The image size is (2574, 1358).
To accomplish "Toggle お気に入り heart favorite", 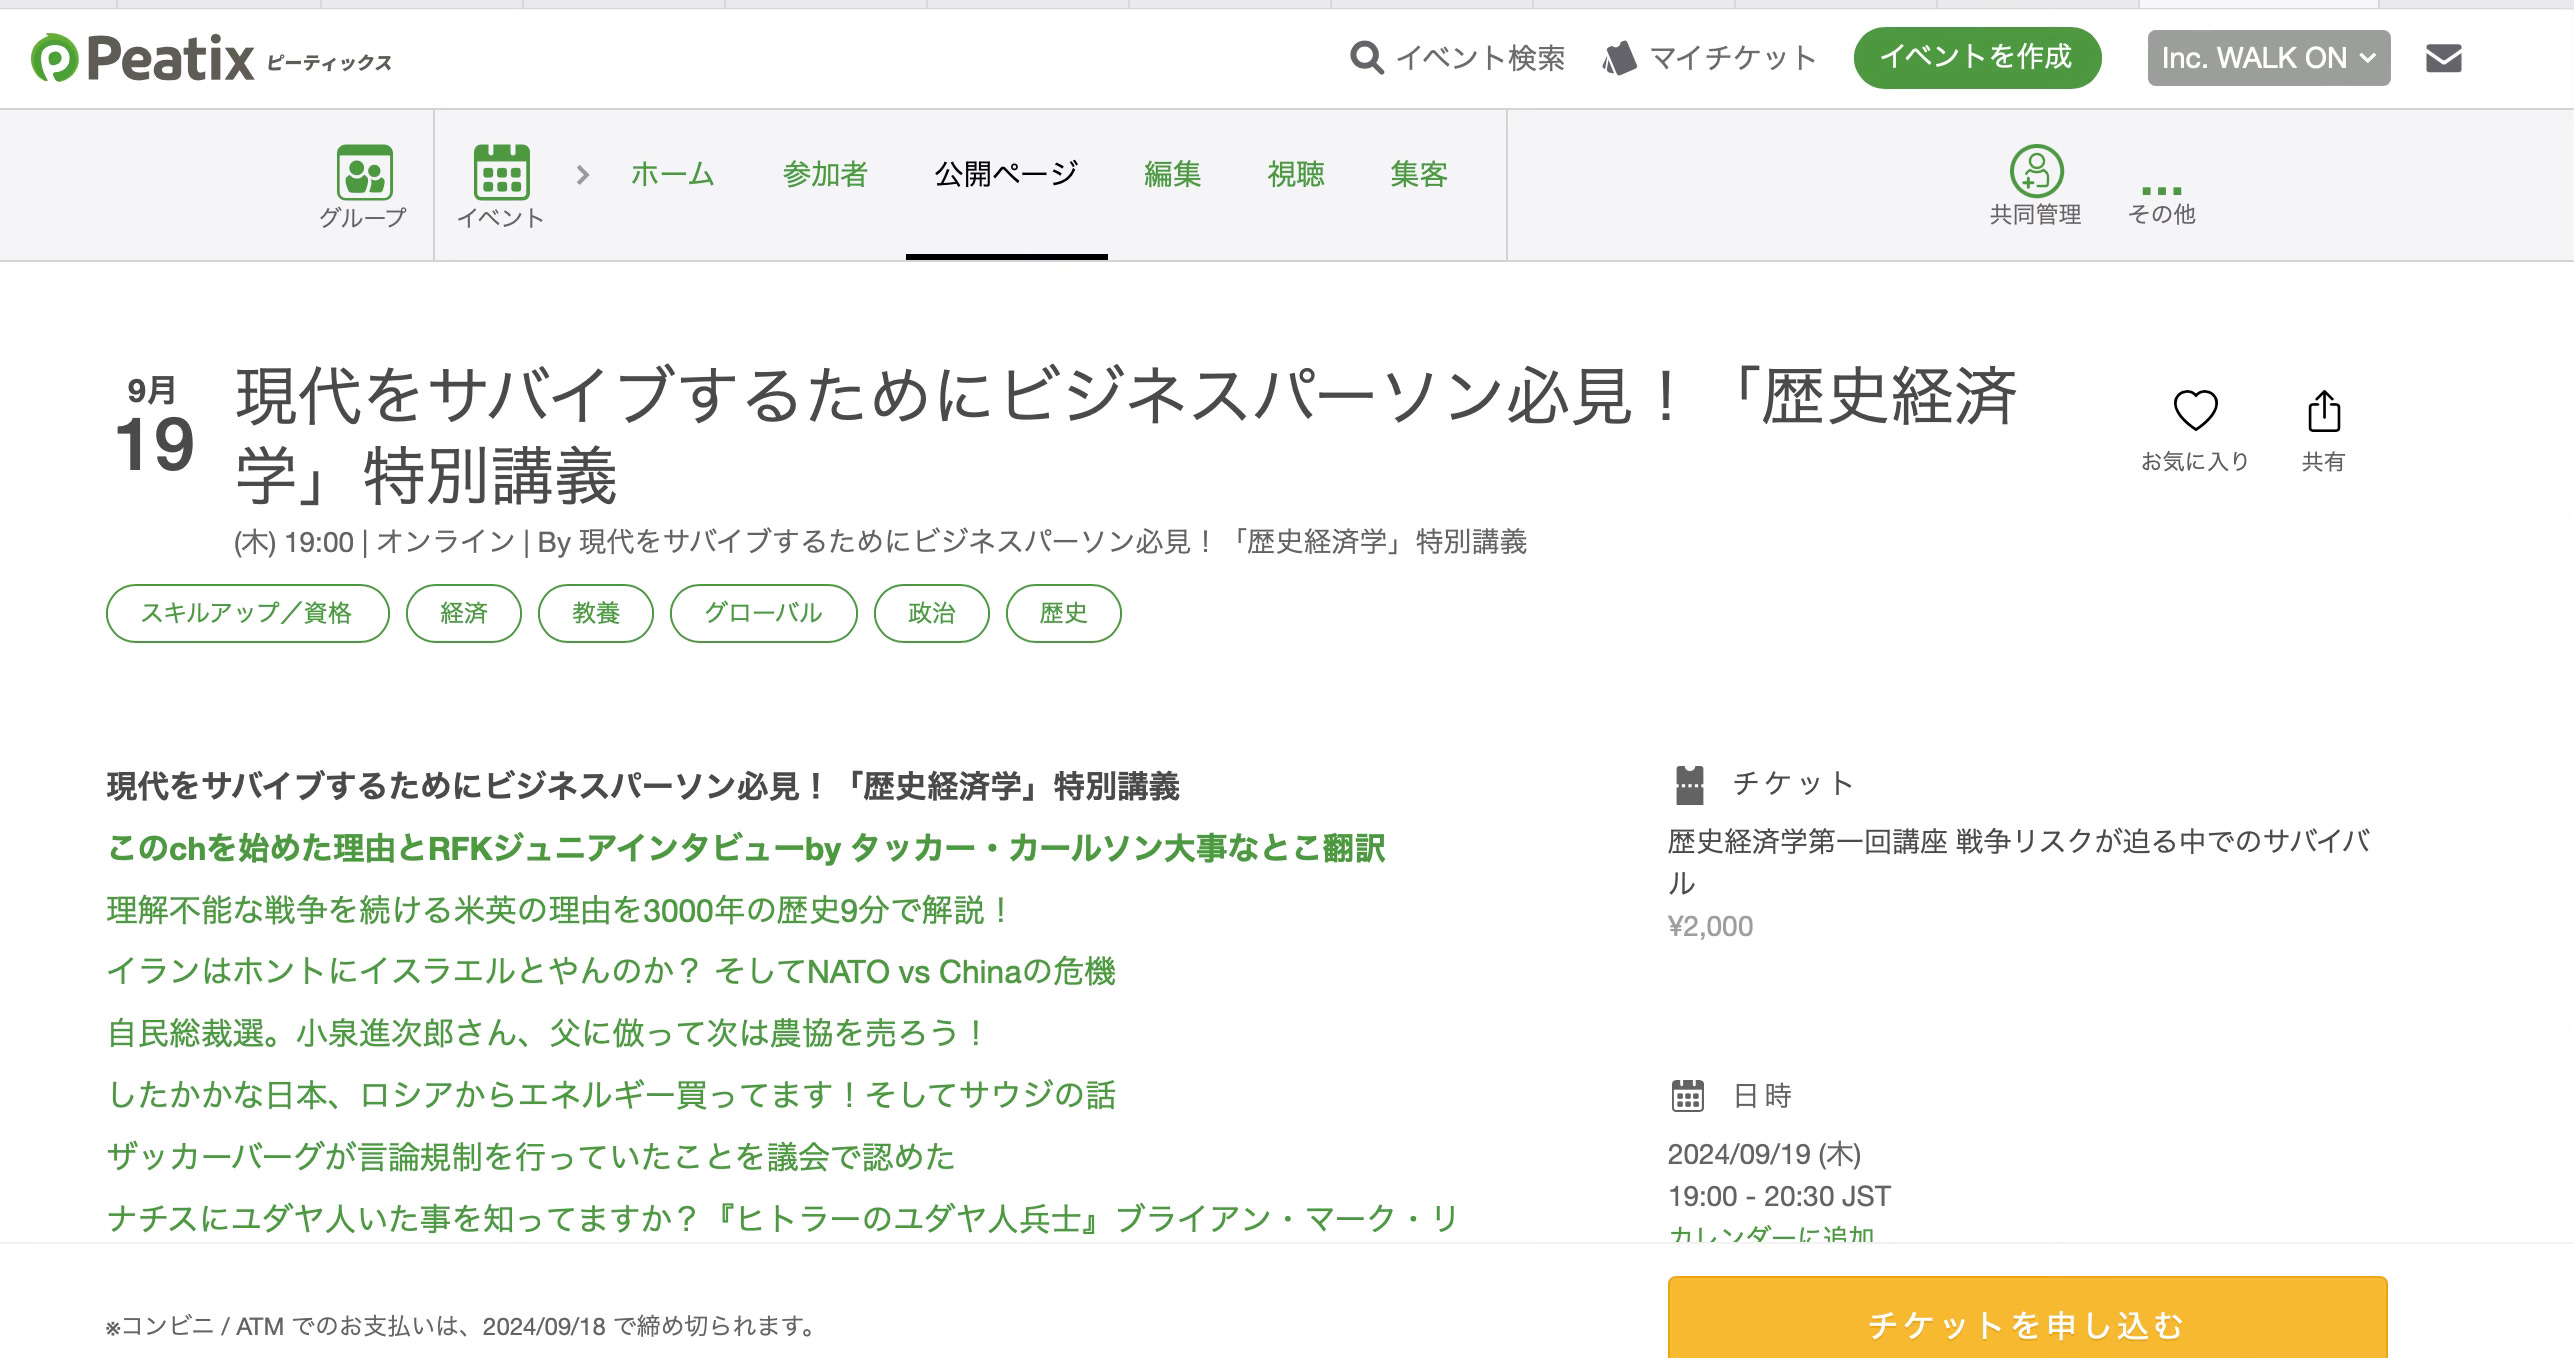I will point(2195,411).
